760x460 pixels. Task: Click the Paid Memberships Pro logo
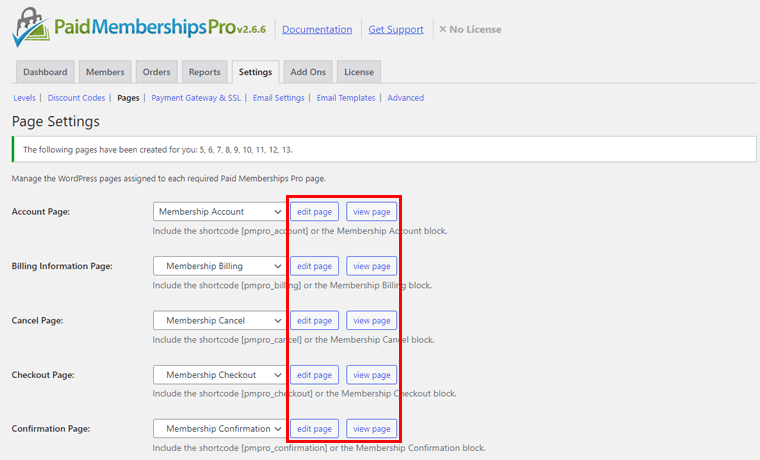[x=124, y=27]
